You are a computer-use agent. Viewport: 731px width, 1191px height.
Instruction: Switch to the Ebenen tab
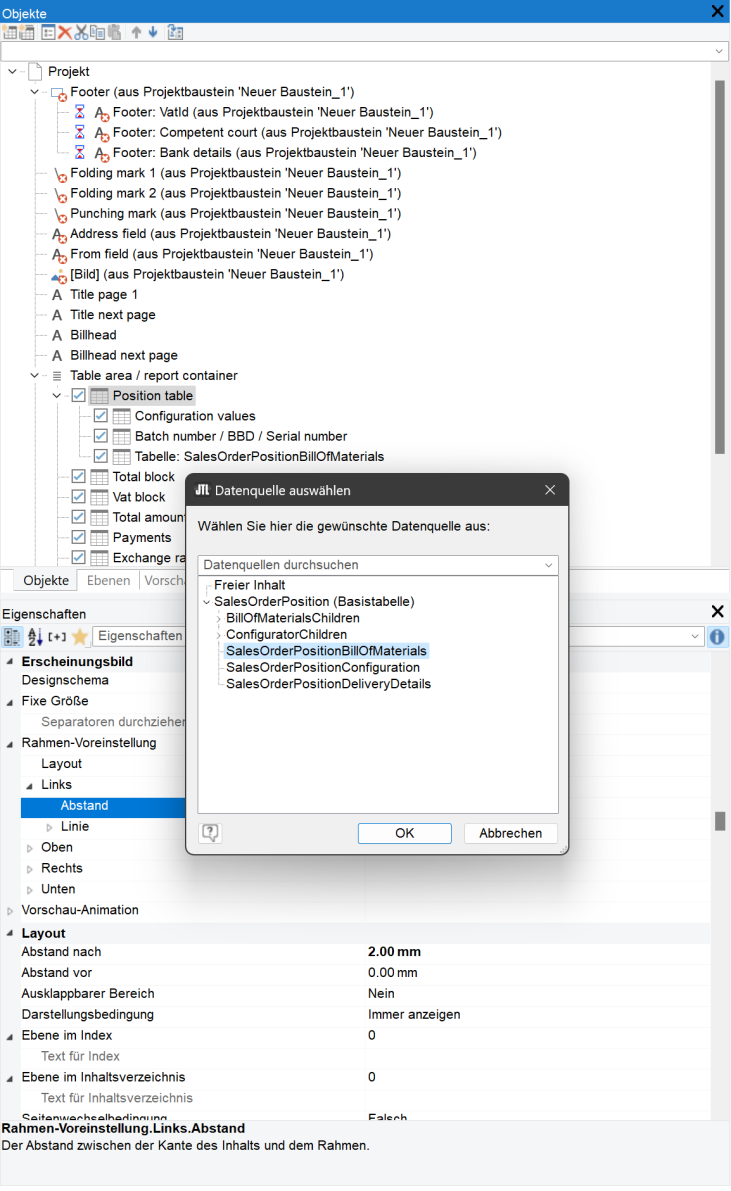pyautogui.click(x=108, y=581)
